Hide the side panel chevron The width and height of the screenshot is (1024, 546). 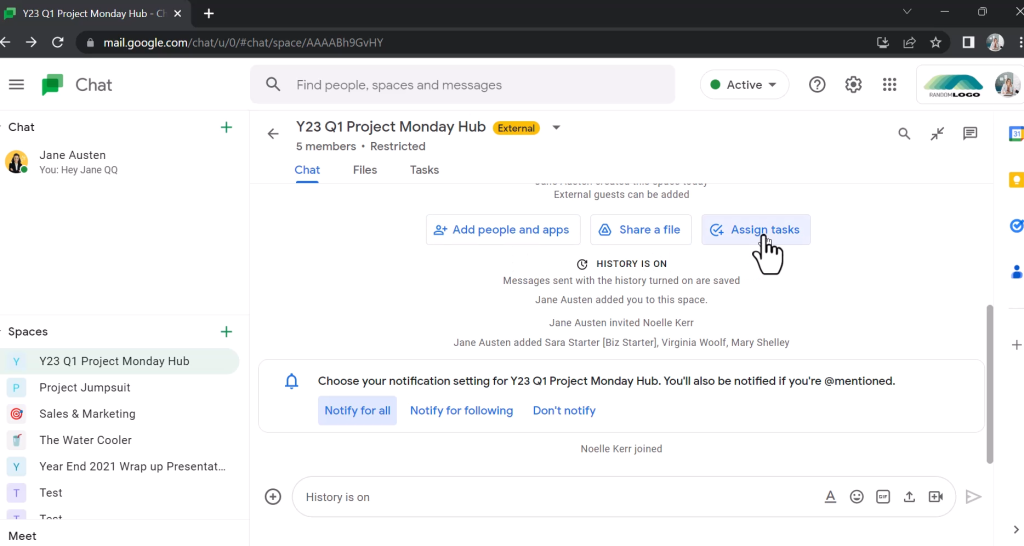coord(1016,530)
